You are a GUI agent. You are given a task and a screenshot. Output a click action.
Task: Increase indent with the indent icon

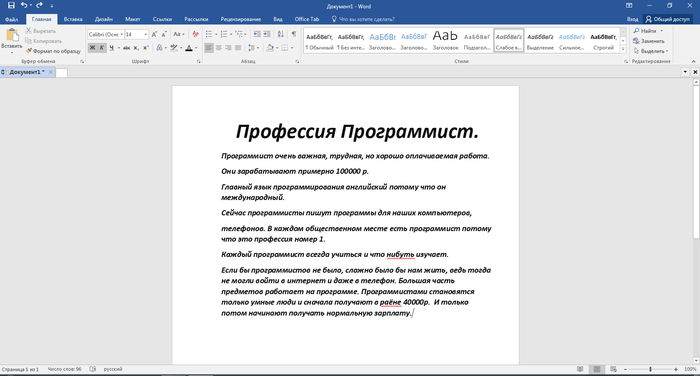pyautogui.click(x=267, y=34)
